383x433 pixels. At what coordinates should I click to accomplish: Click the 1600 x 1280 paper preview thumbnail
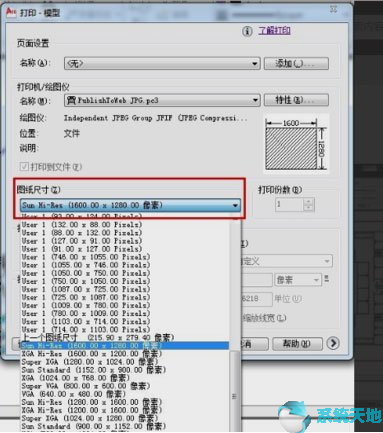click(x=296, y=144)
